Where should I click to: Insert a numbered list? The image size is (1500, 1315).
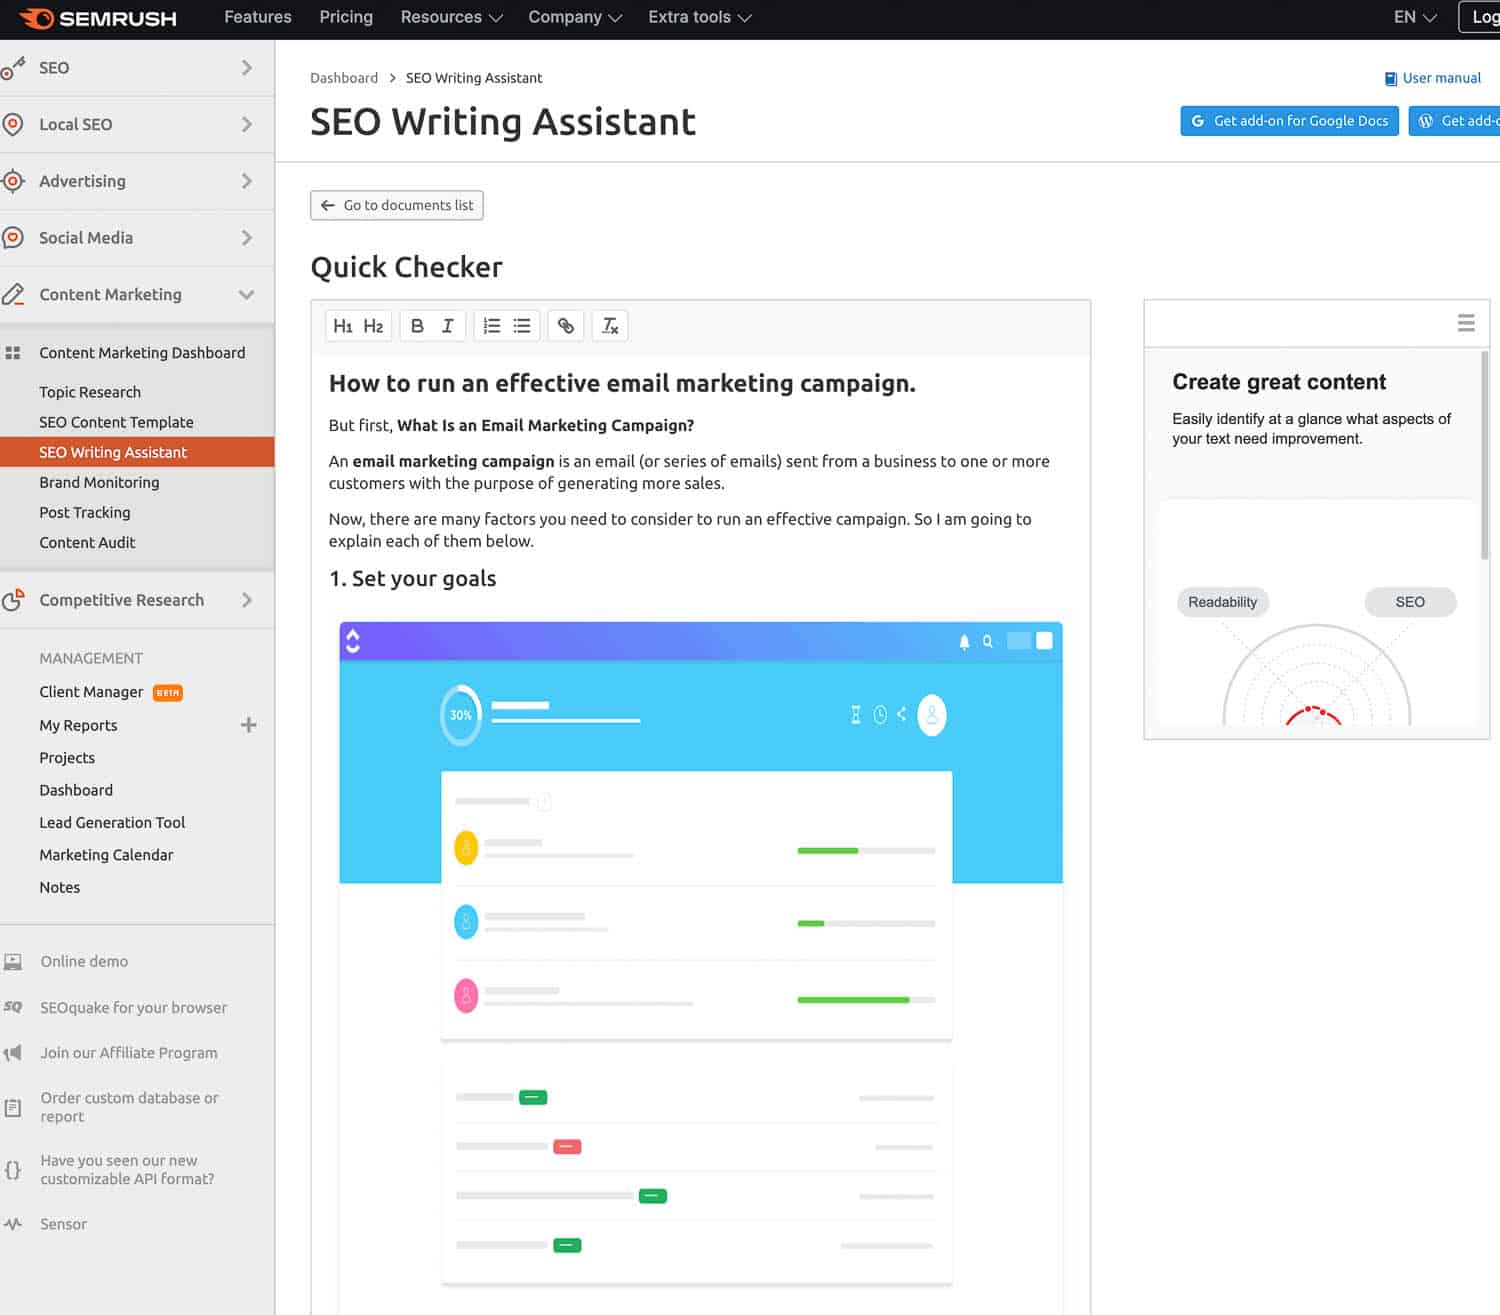tap(490, 325)
